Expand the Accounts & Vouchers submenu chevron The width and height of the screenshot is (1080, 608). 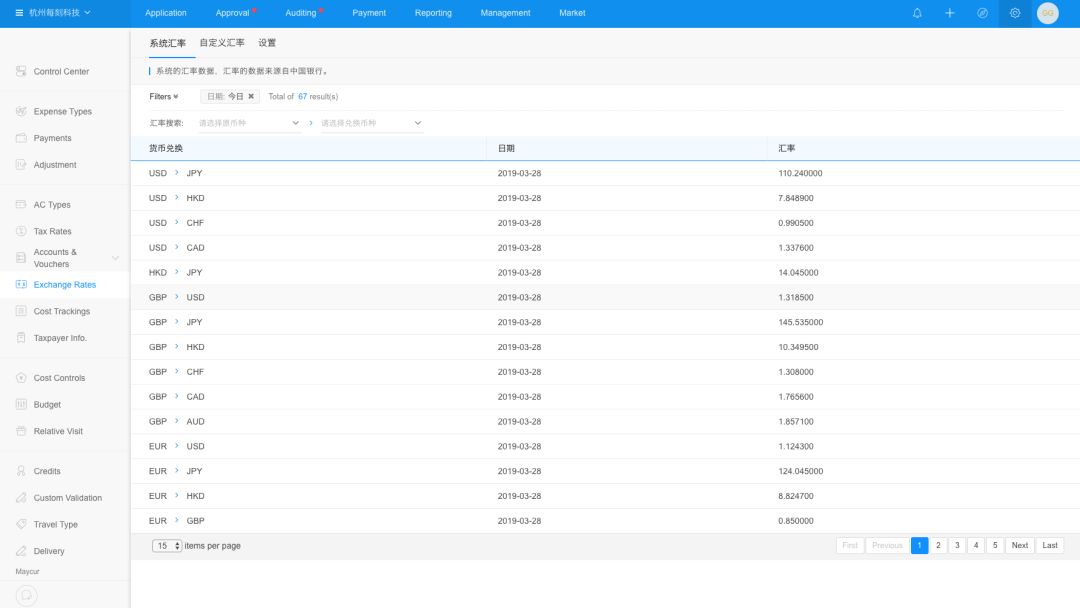115,258
